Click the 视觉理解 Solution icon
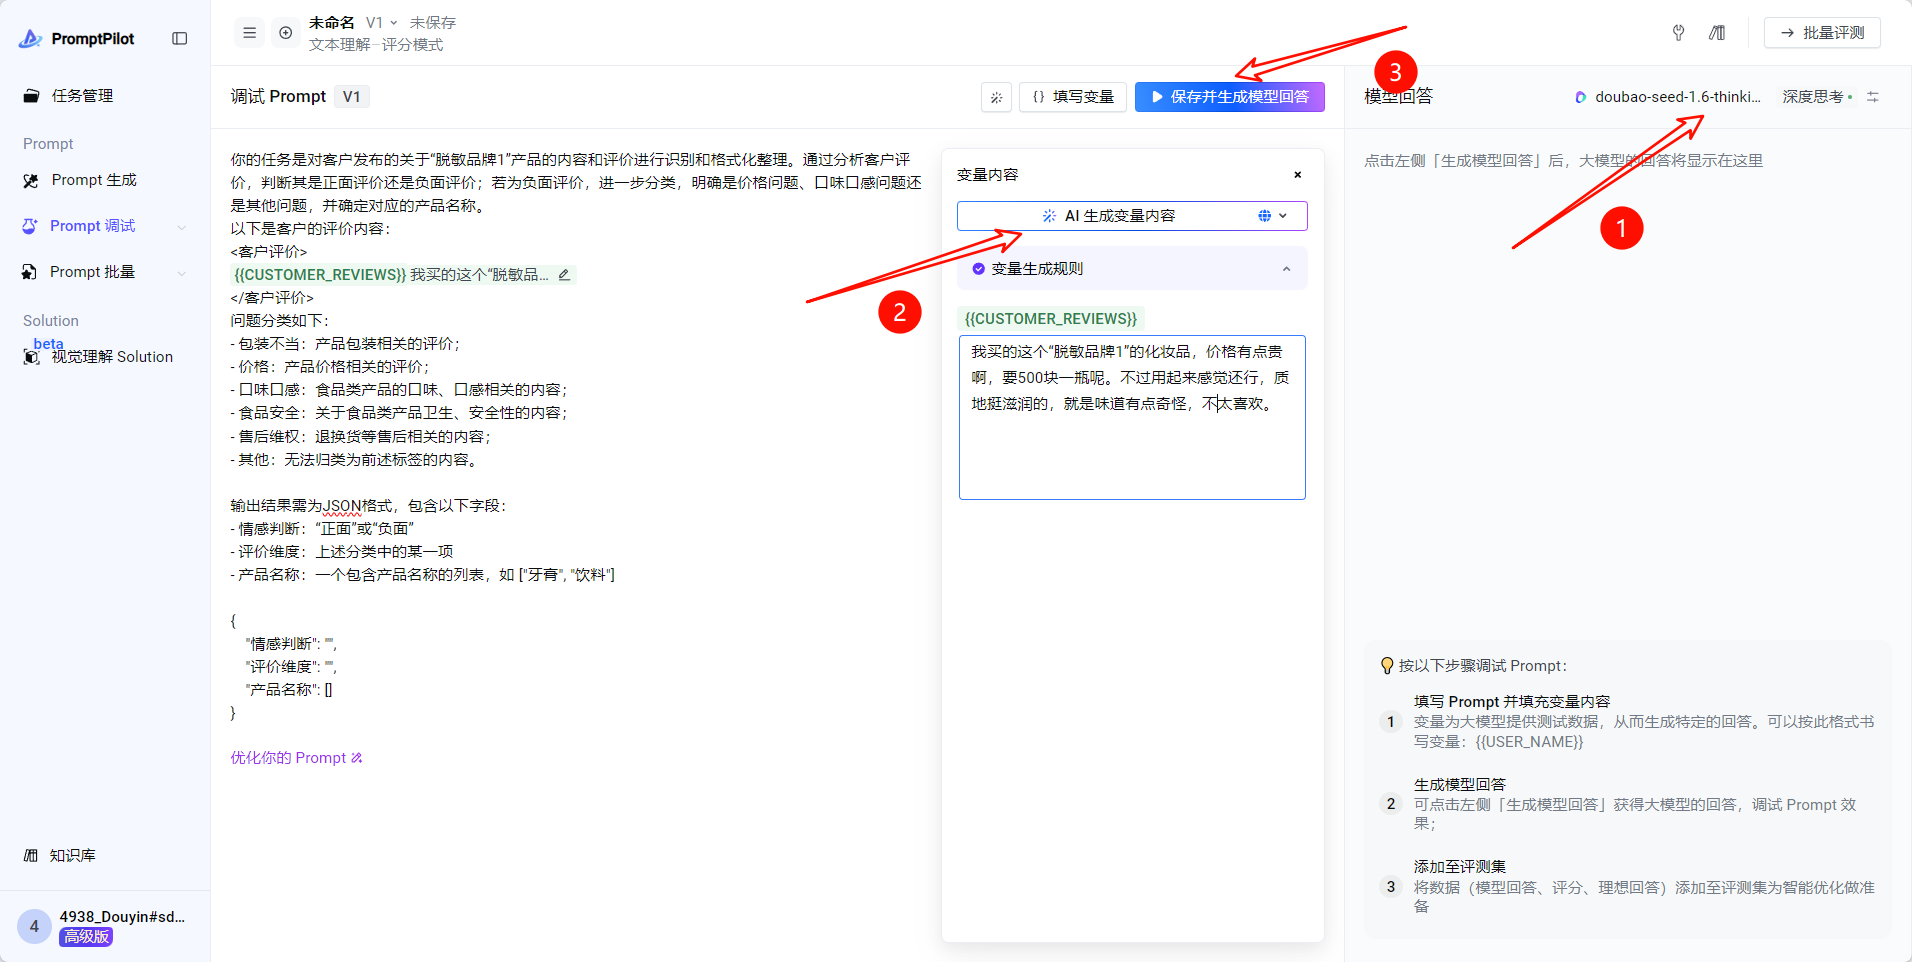The image size is (1912, 962). [x=31, y=357]
